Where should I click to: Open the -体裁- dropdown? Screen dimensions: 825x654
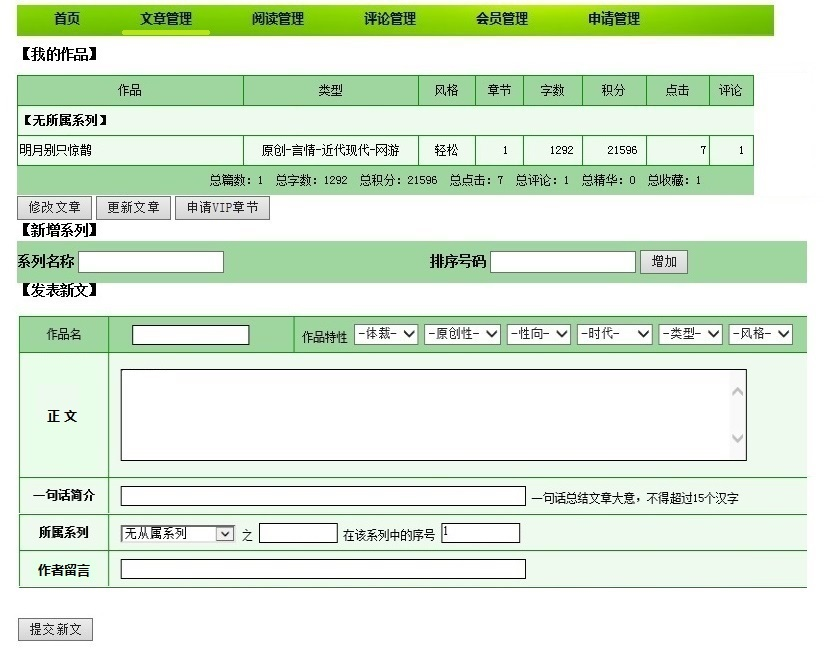(386, 334)
